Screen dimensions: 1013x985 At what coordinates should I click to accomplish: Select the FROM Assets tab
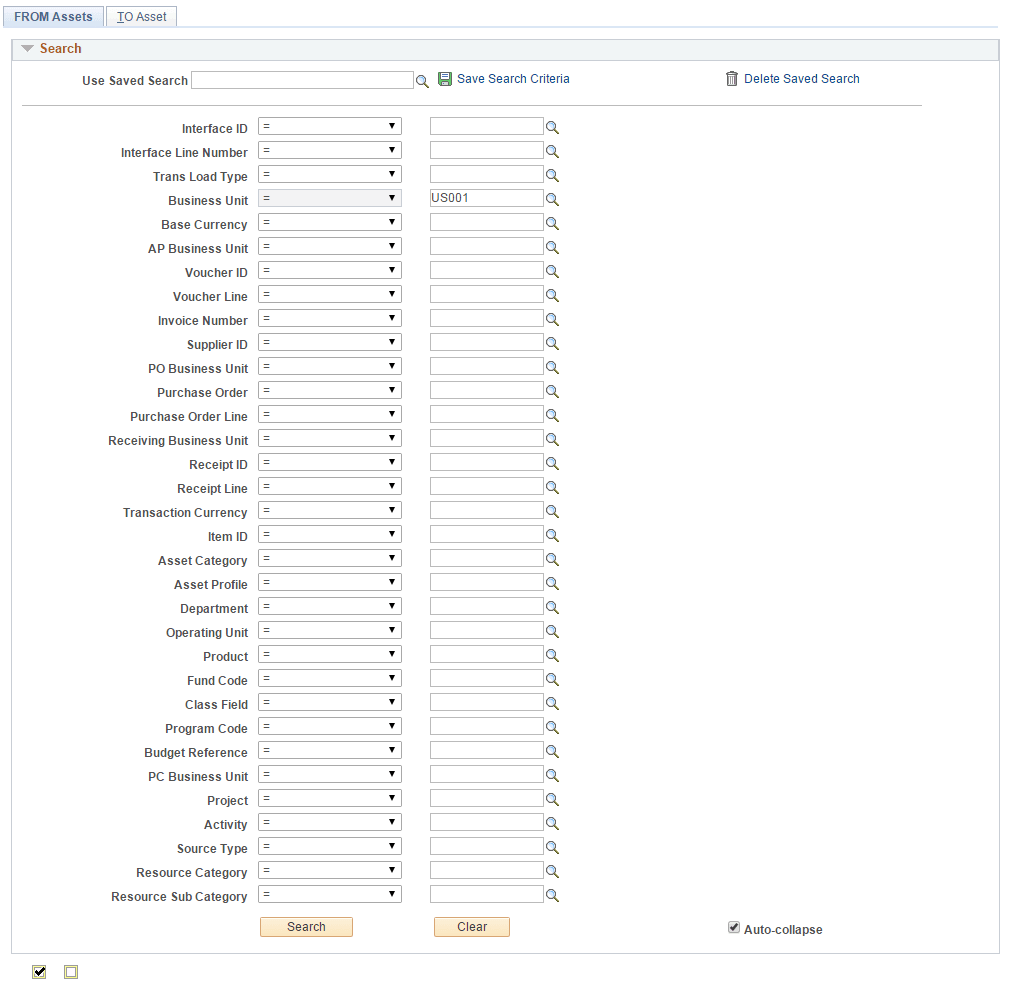pos(53,16)
